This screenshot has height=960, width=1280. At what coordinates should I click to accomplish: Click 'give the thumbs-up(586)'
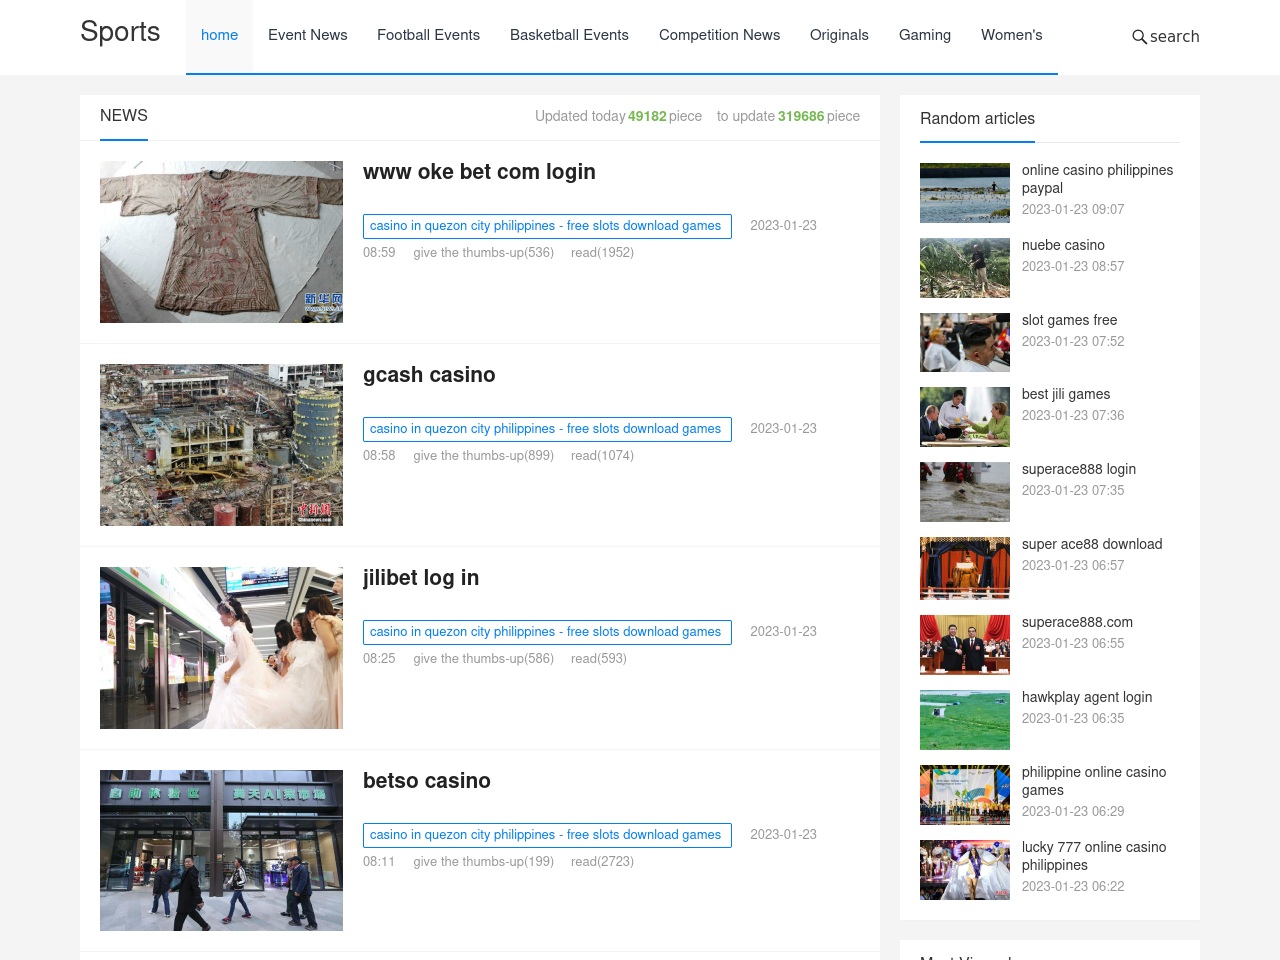(x=484, y=659)
